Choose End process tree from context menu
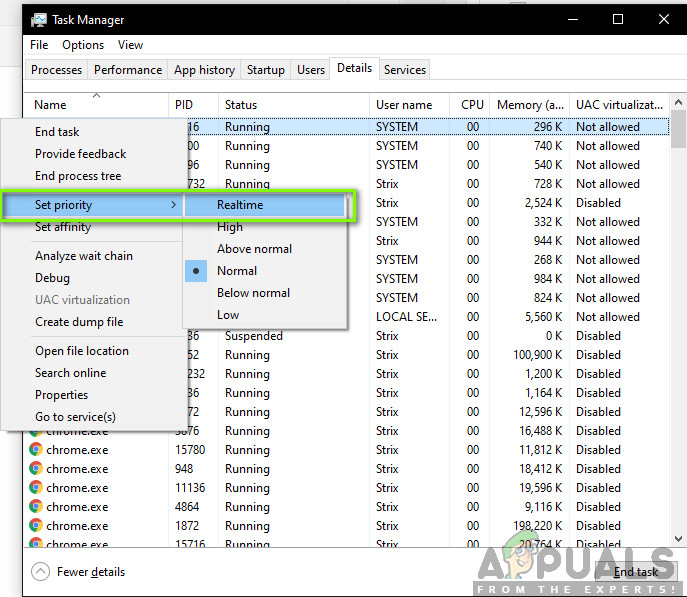Image resolution: width=687 pixels, height=597 pixels. pyautogui.click(x=78, y=176)
